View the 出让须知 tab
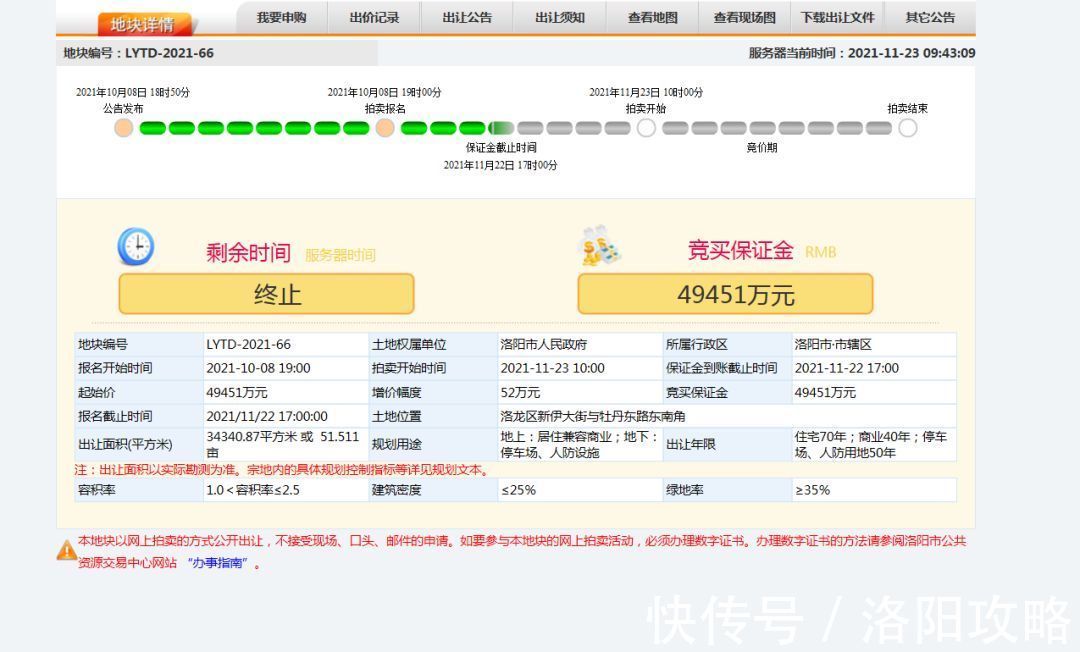Viewport: 1080px width, 652px height. pyautogui.click(x=558, y=17)
